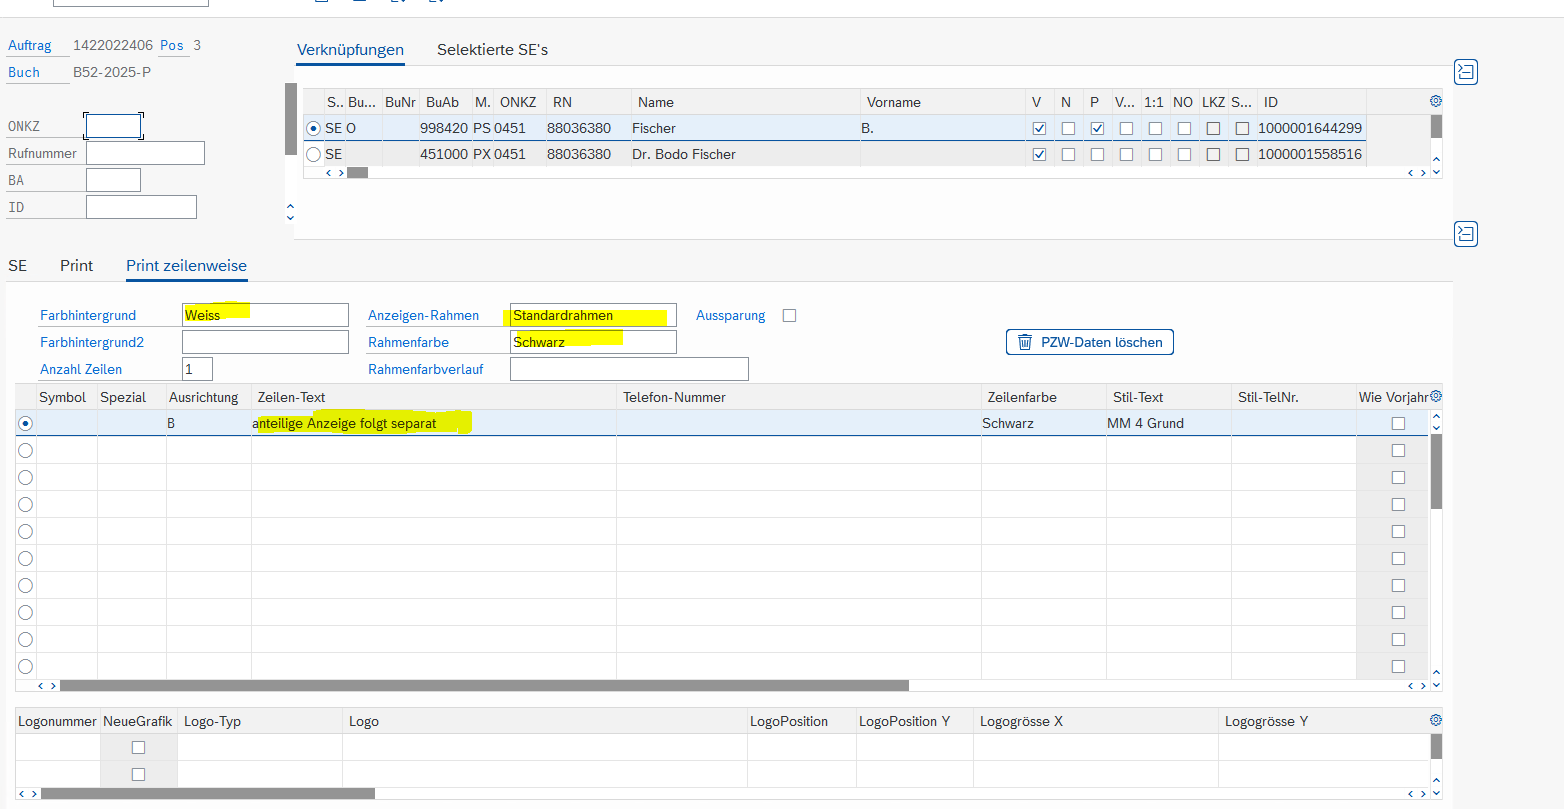This screenshot has height=809, width=1564.
Task: Click PZW-Daten löschen trash button
Action: (1089, 342)
